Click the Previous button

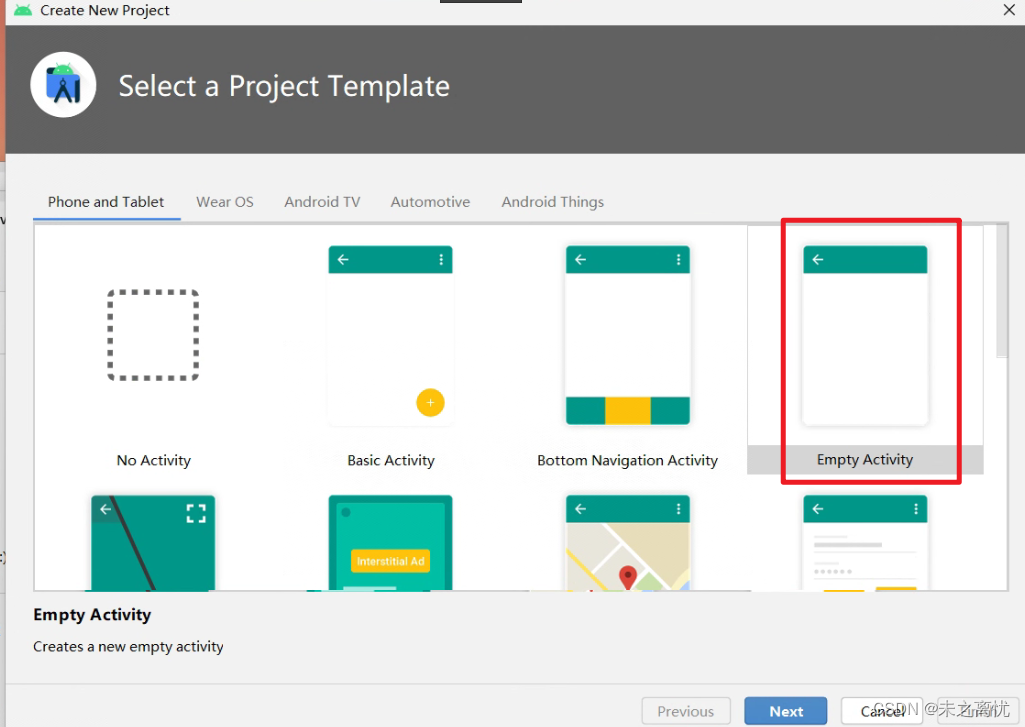click(686, 711)
